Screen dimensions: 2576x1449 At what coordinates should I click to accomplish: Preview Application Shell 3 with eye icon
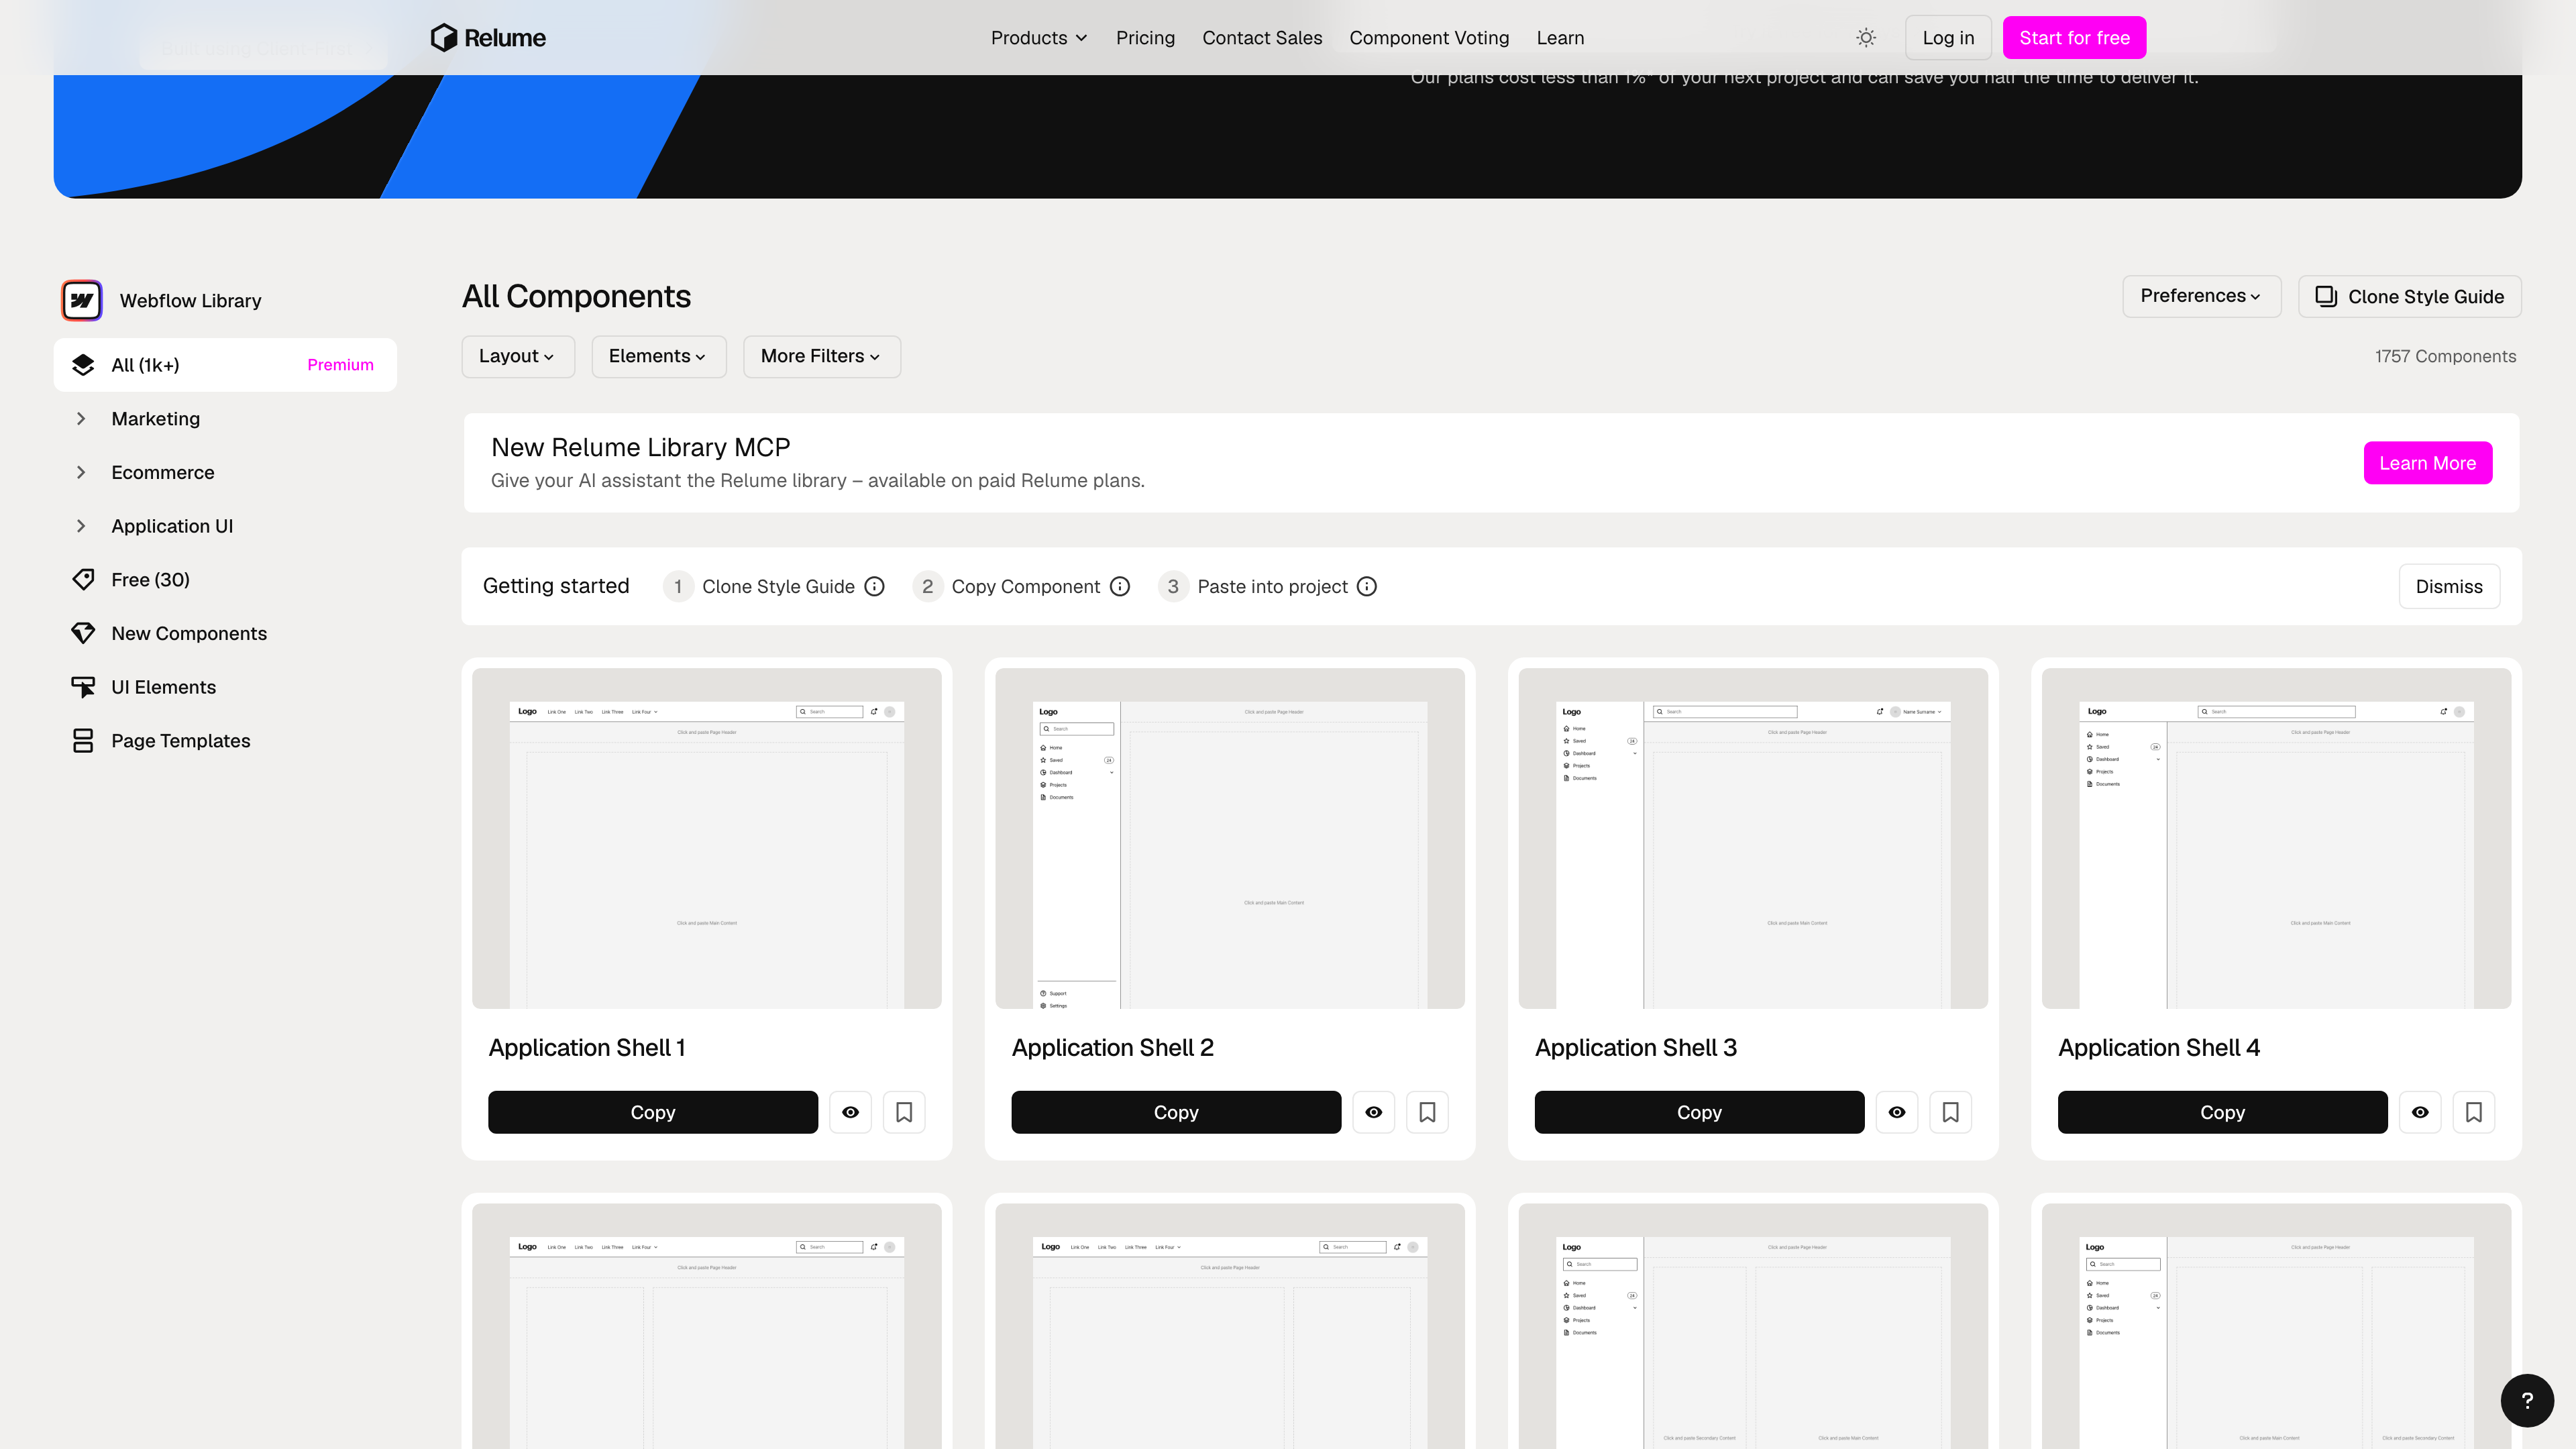click(1897, 1112)
